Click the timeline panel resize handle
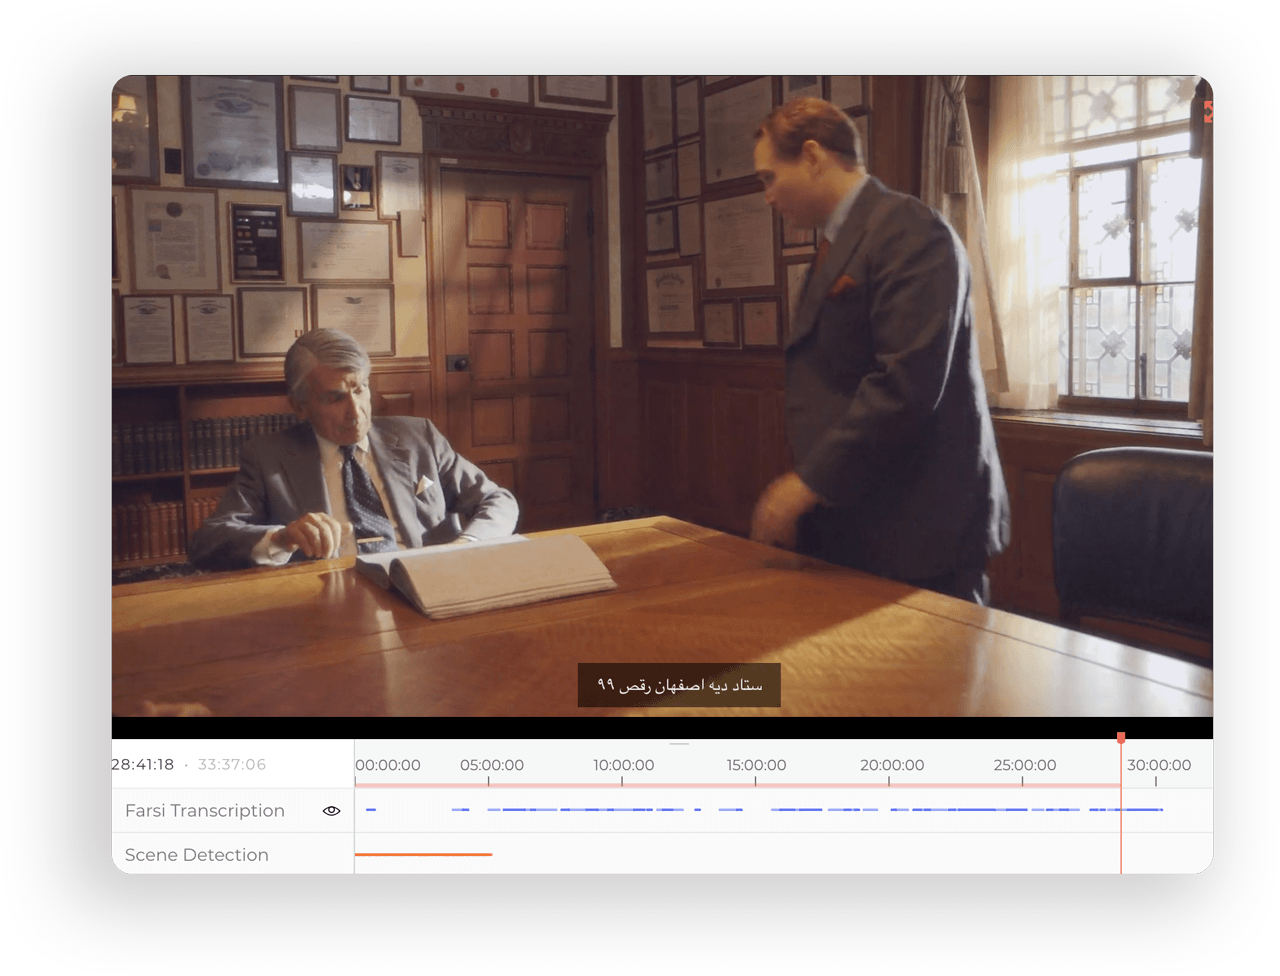The image size is (1280, 976). pos(680,744)
